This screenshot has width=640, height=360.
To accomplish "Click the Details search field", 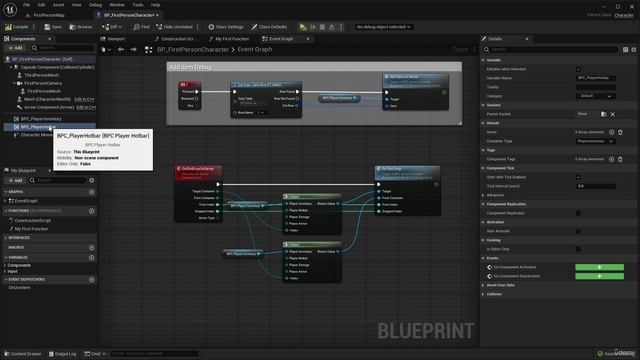I will (x=551, y=49).
